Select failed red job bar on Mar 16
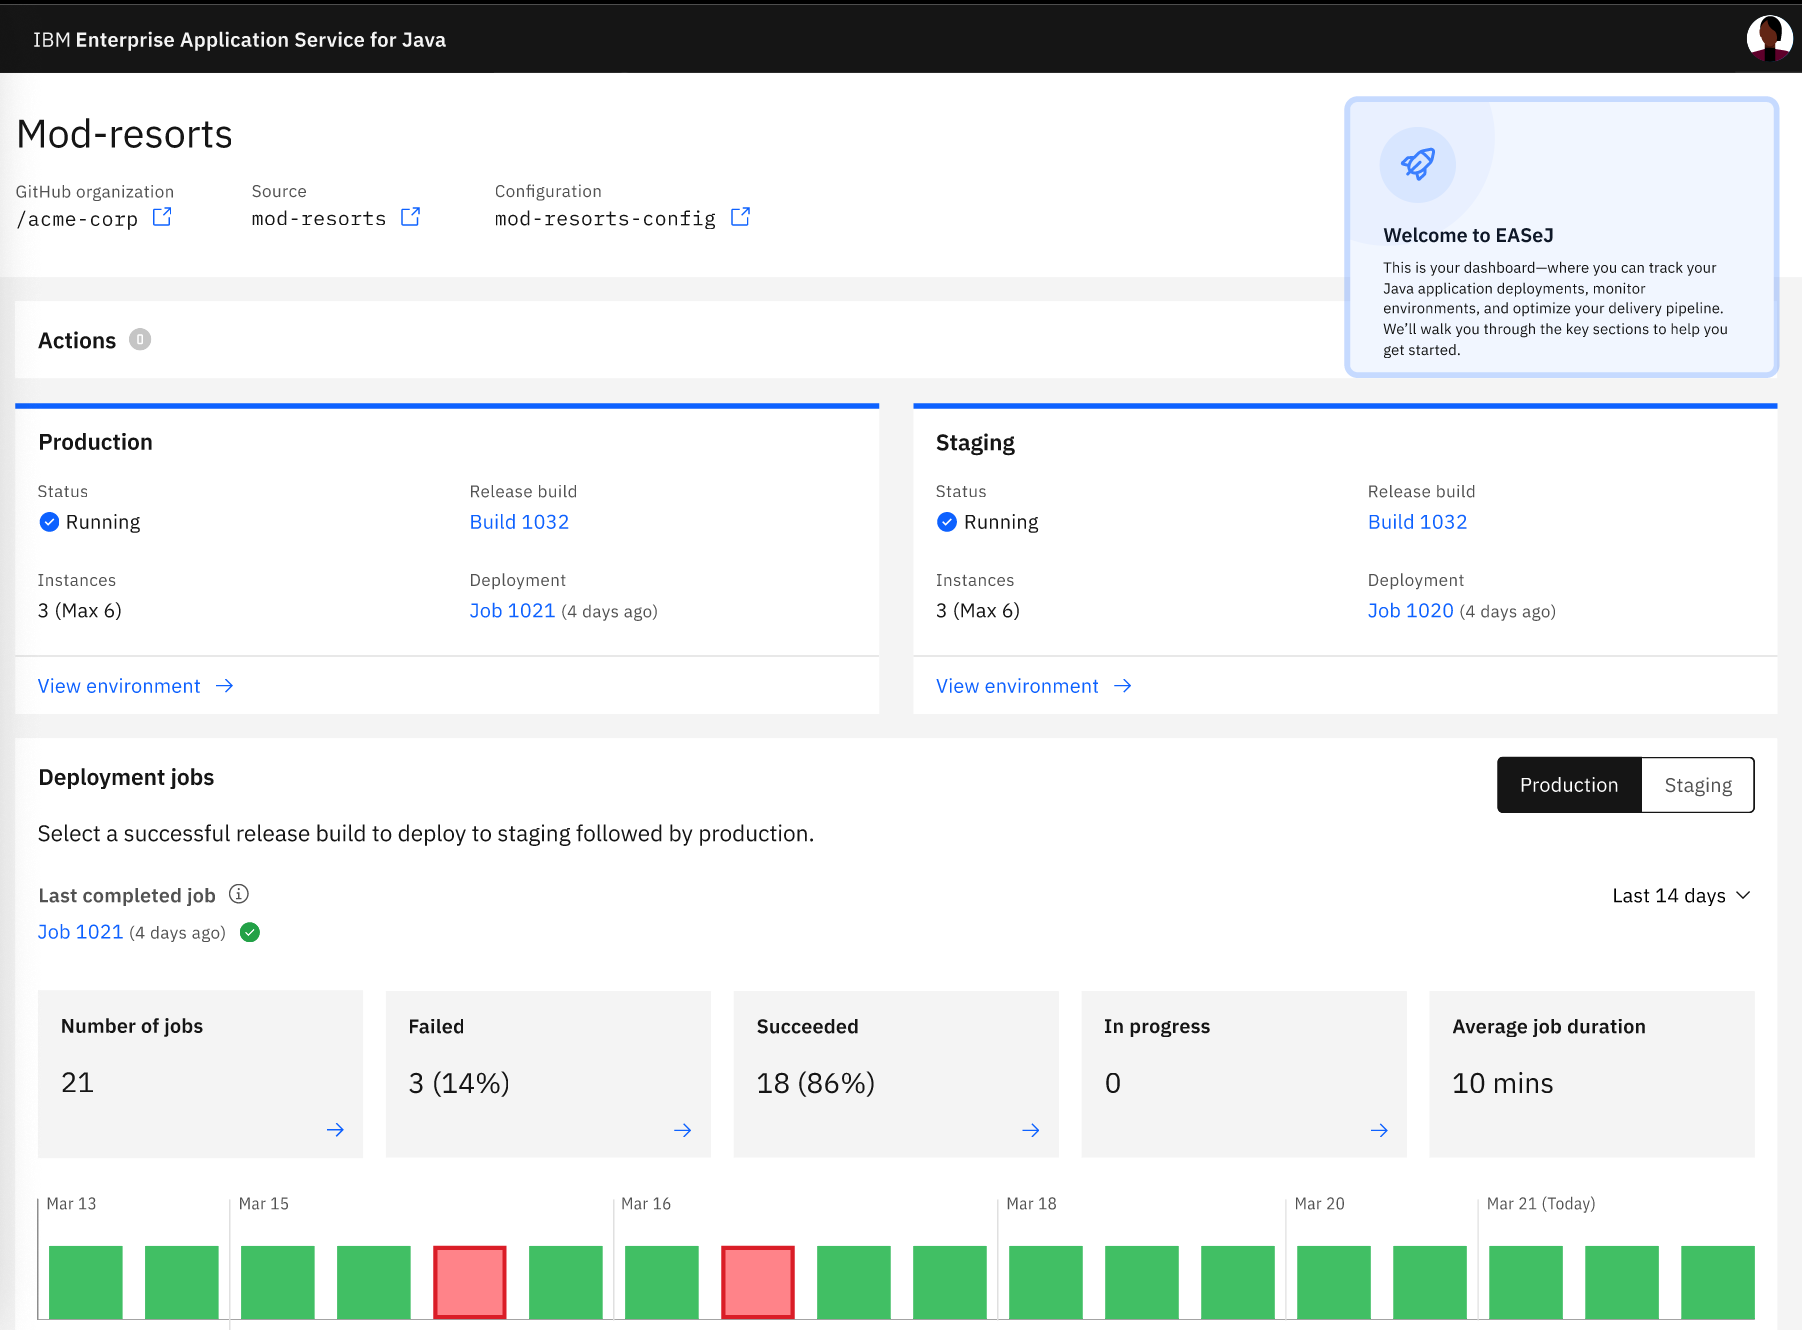 point(758,1282)
